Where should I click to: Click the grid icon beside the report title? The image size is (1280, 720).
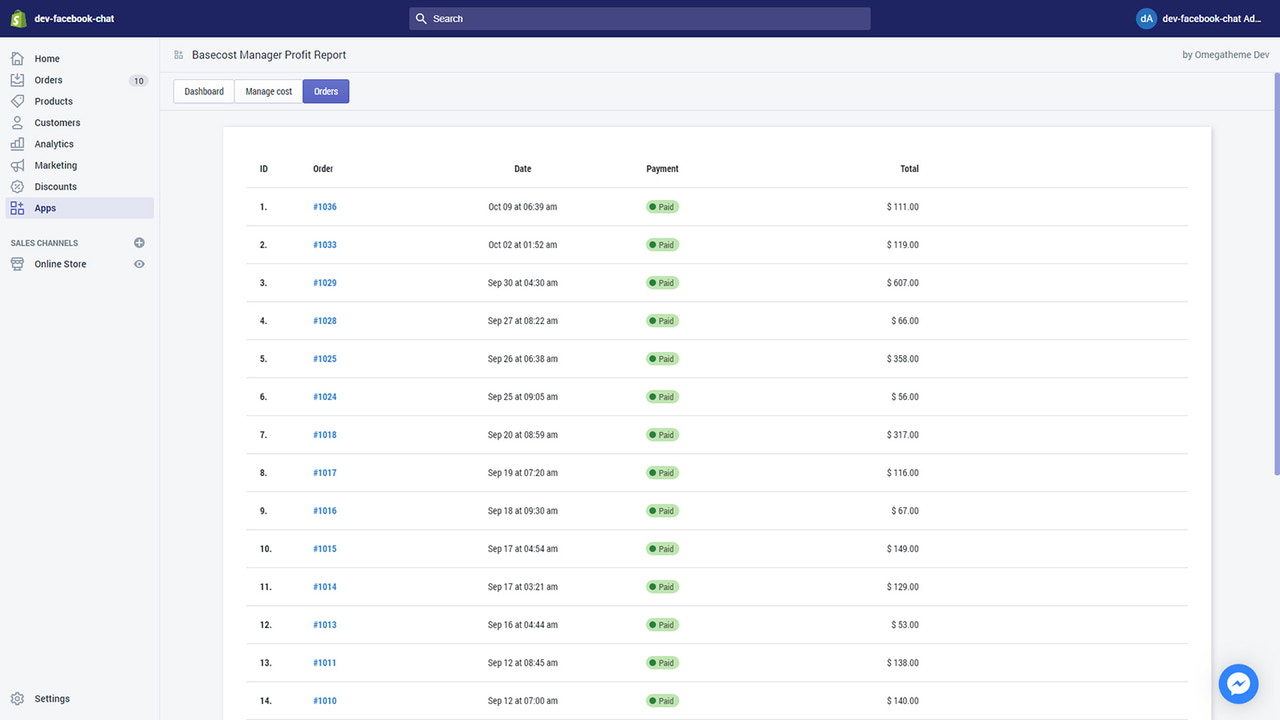tap(178, 55)
